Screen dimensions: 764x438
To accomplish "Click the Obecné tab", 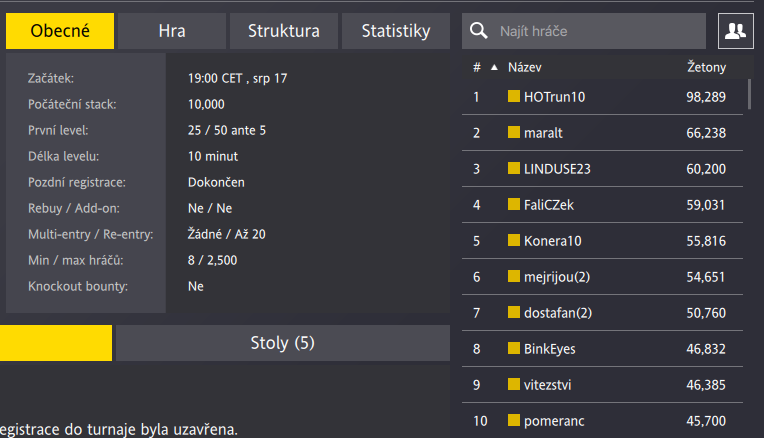I will coord(60,31).
